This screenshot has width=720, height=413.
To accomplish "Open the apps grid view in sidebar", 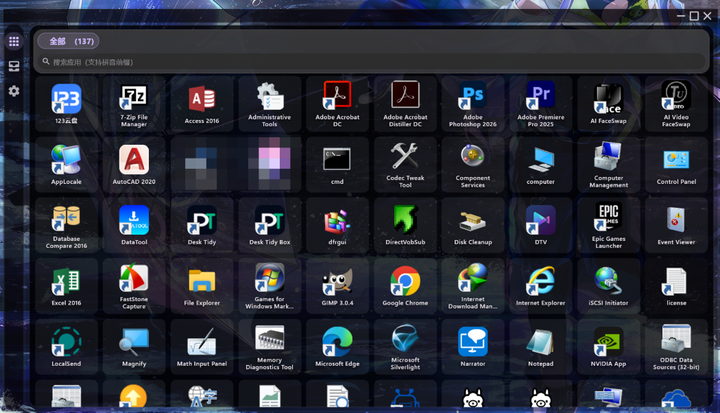I will click(14, 41).
